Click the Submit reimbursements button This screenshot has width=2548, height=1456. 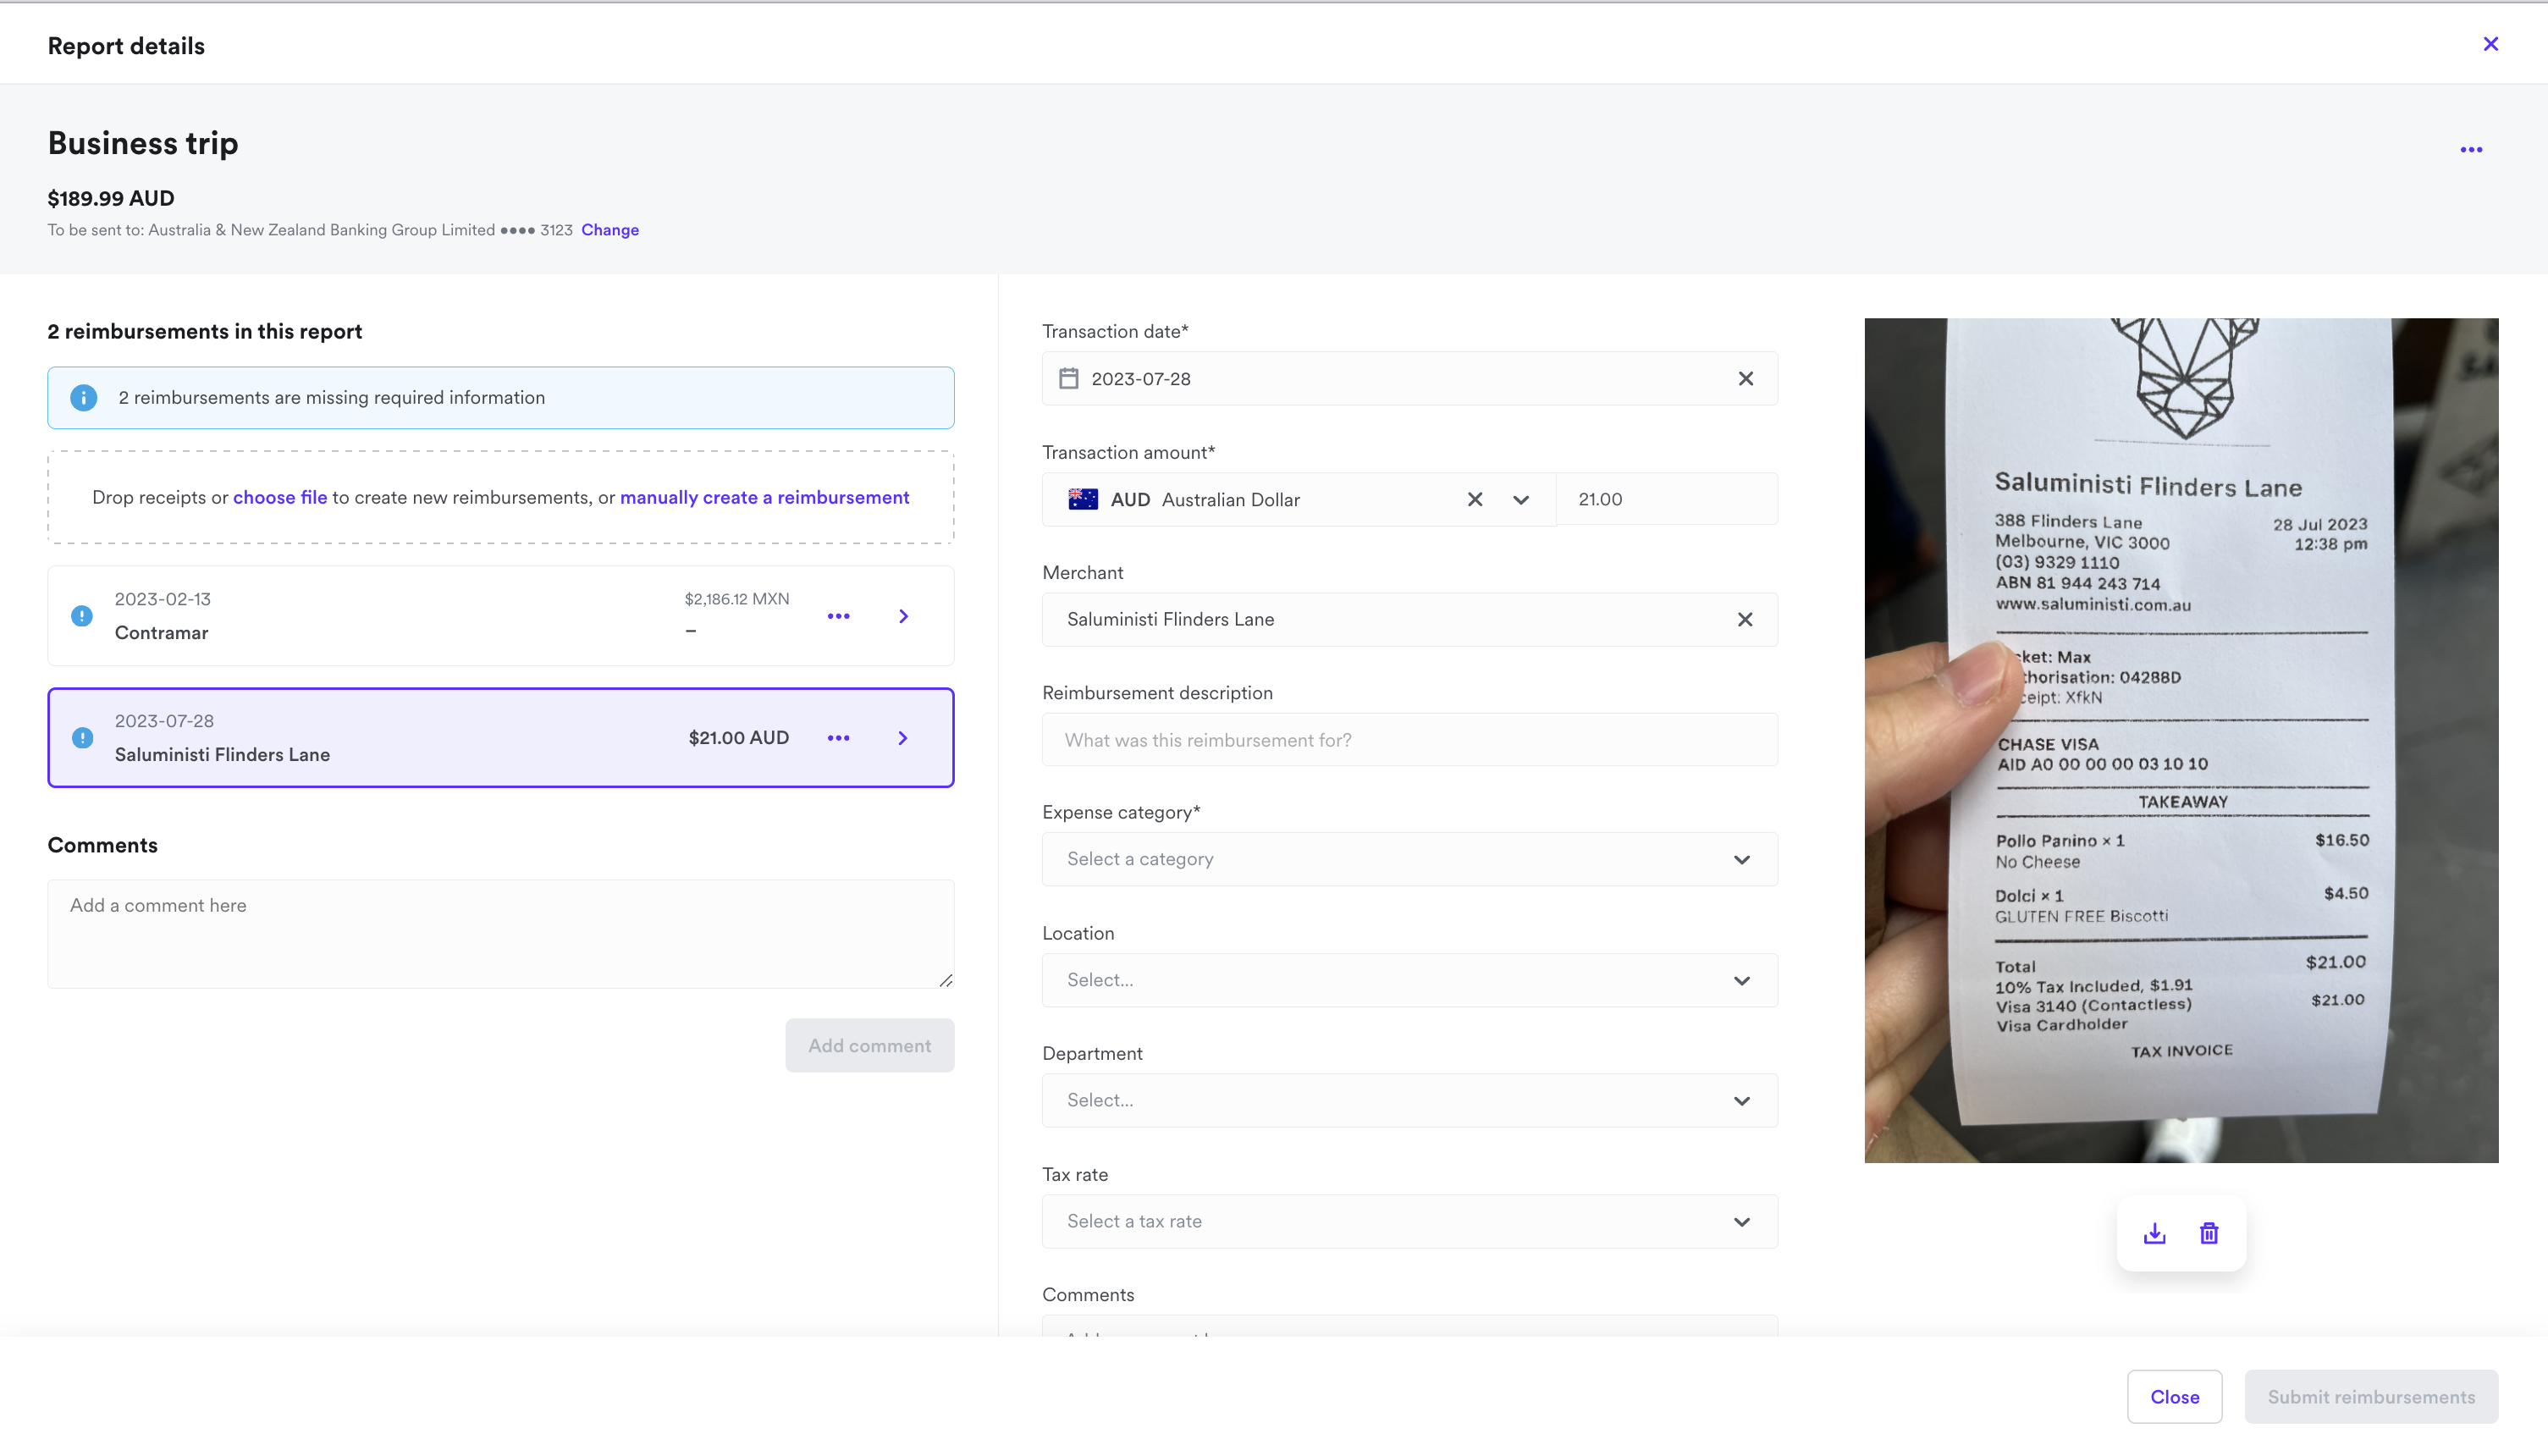[2371, 1397]
